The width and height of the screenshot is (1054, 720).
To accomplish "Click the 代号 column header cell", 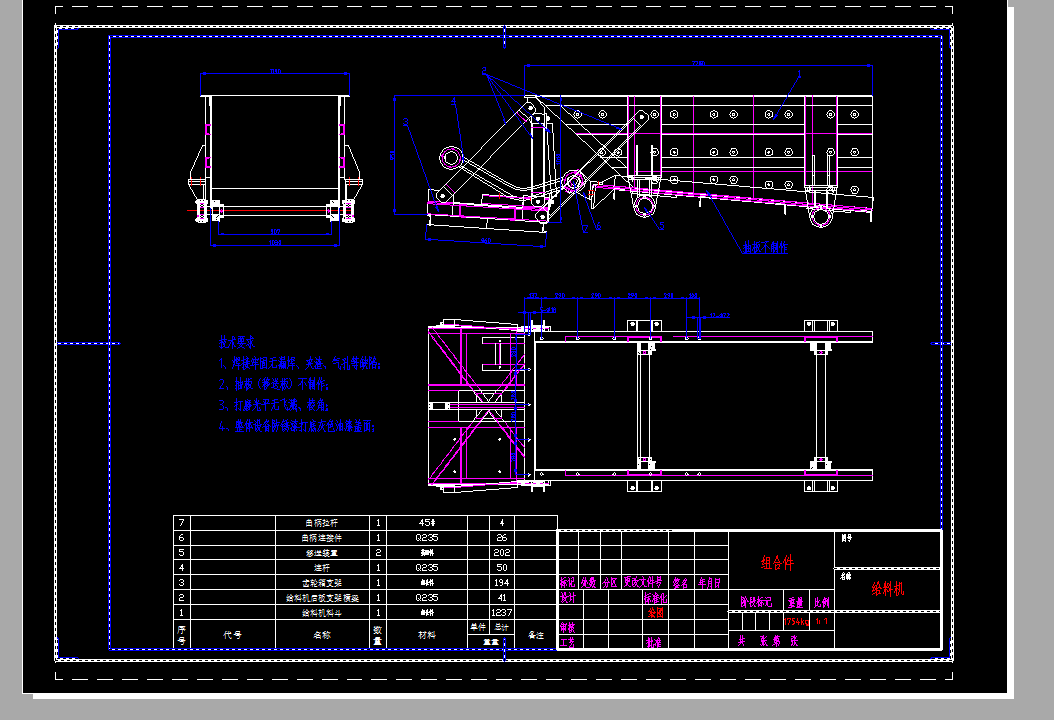I will 233,634.
